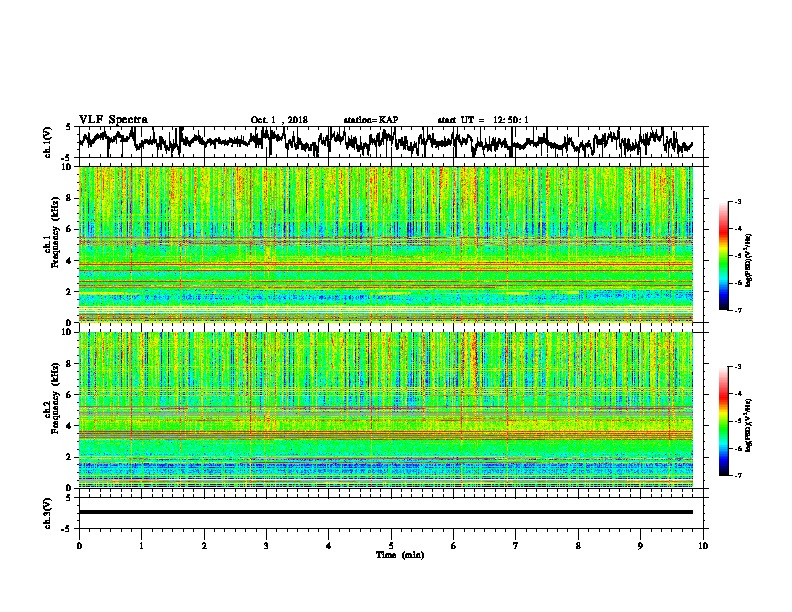Click the "-3" label on upper colorbar

coord(737,202)
